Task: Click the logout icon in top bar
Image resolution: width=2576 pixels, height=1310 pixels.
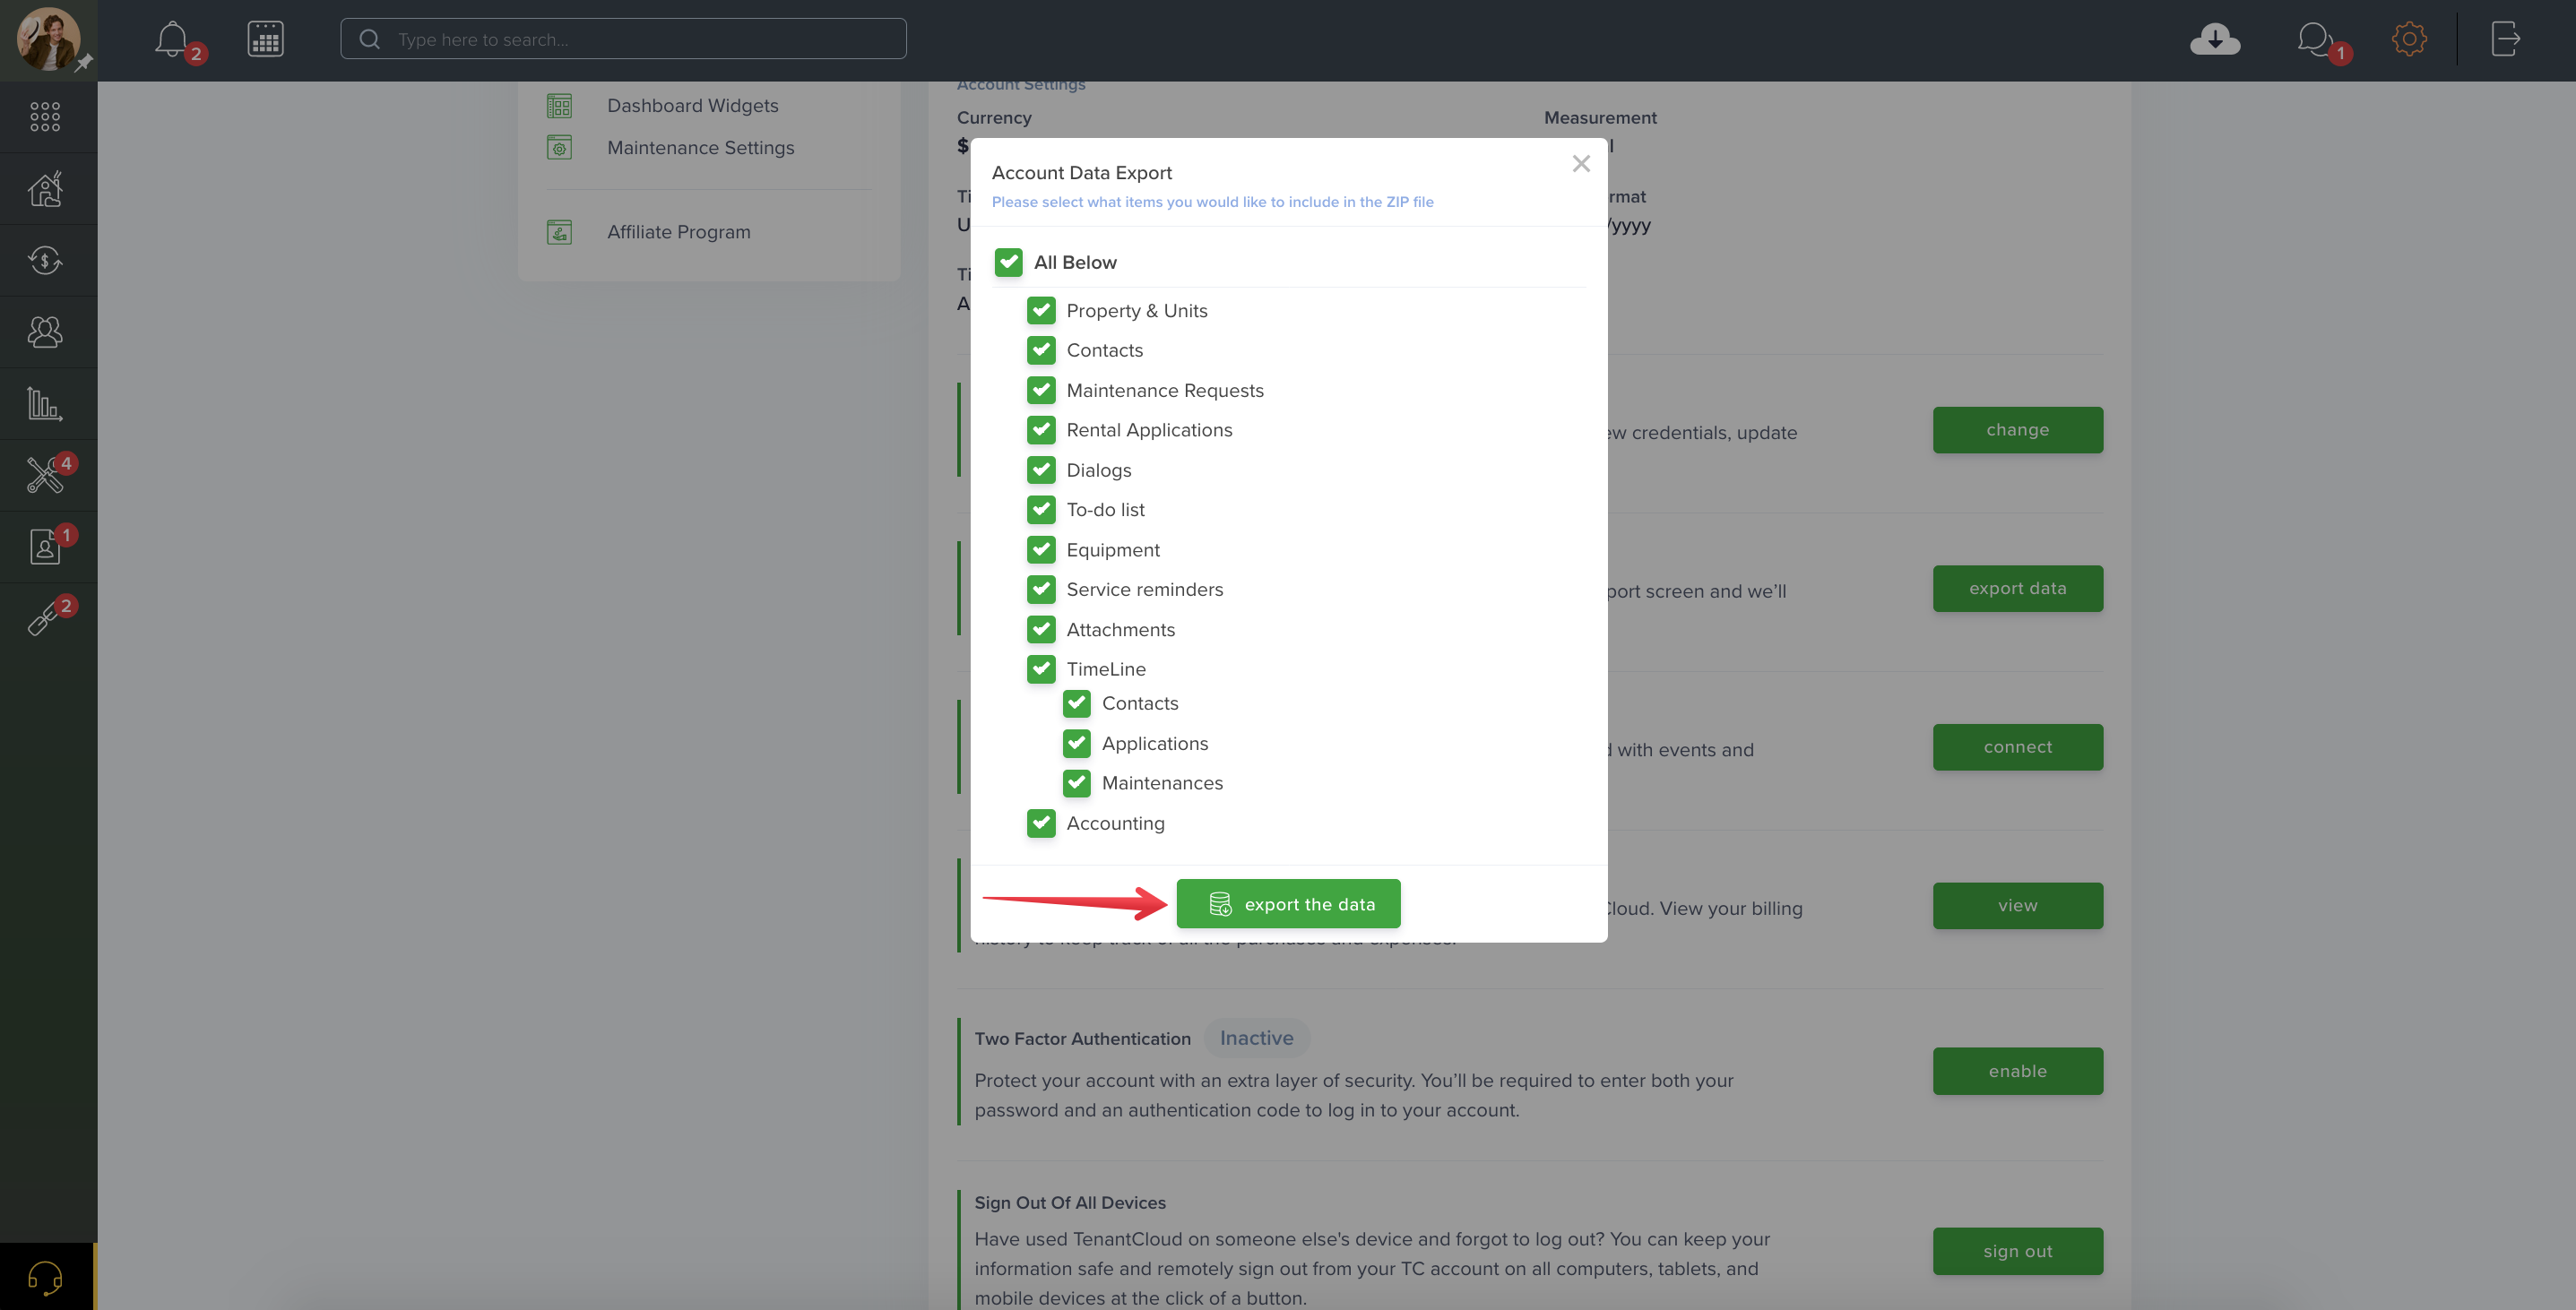Action: point(2506,39)
